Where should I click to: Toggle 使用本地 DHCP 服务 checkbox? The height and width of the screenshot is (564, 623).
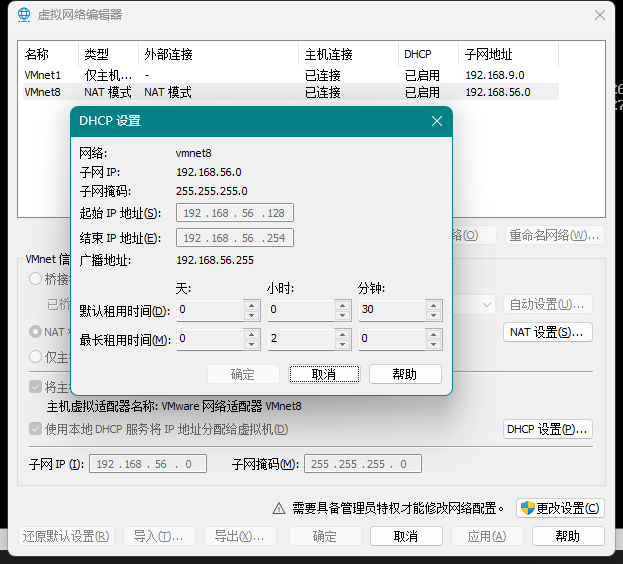pos(35,429)
